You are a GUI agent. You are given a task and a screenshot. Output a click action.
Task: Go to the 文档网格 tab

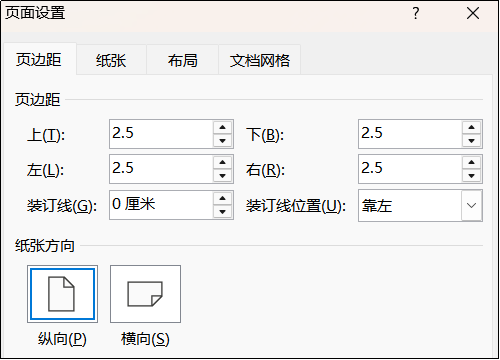click(x=260, y=61)
